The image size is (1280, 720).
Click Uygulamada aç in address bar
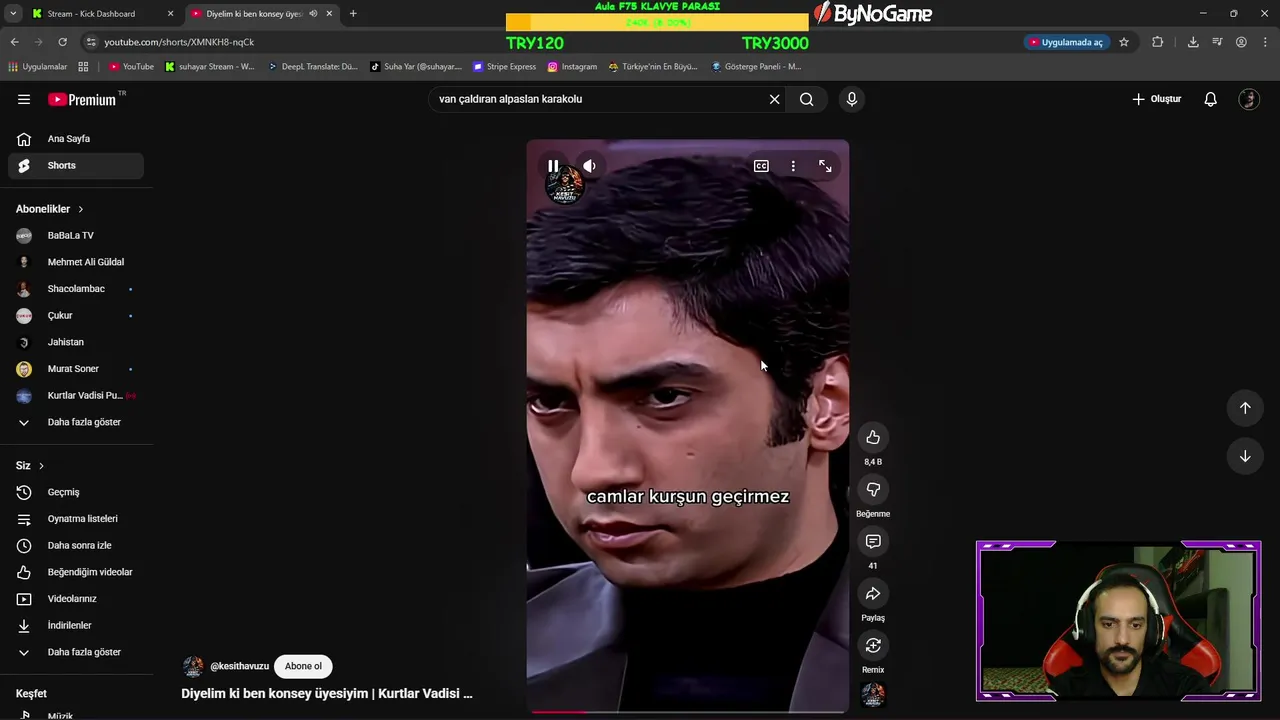tap(1066, 42)
